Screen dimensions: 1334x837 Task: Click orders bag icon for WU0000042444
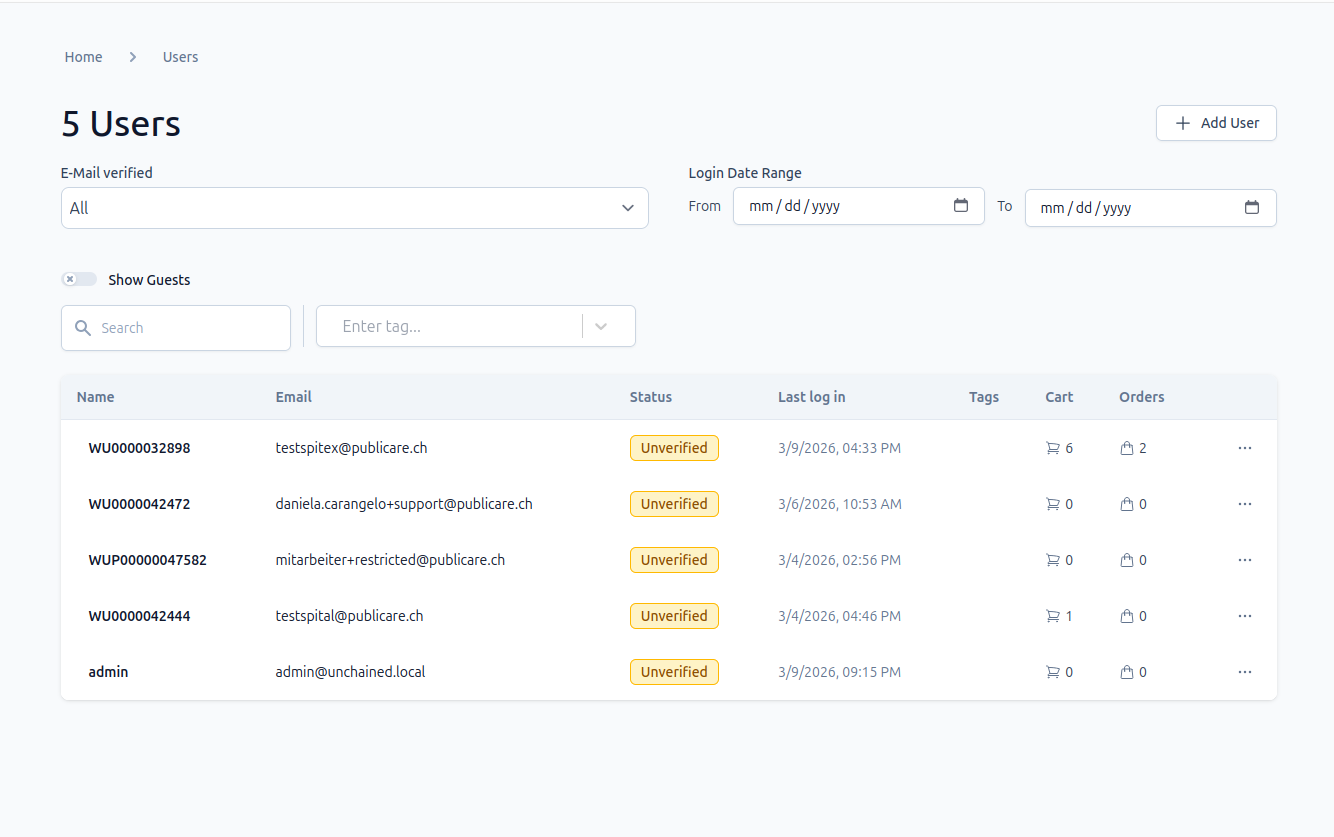pos(1127,616)
